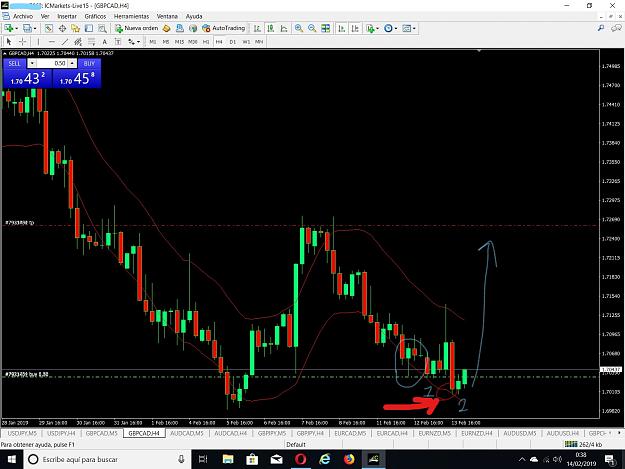Toggle Chart Shift button

point(355,28)
